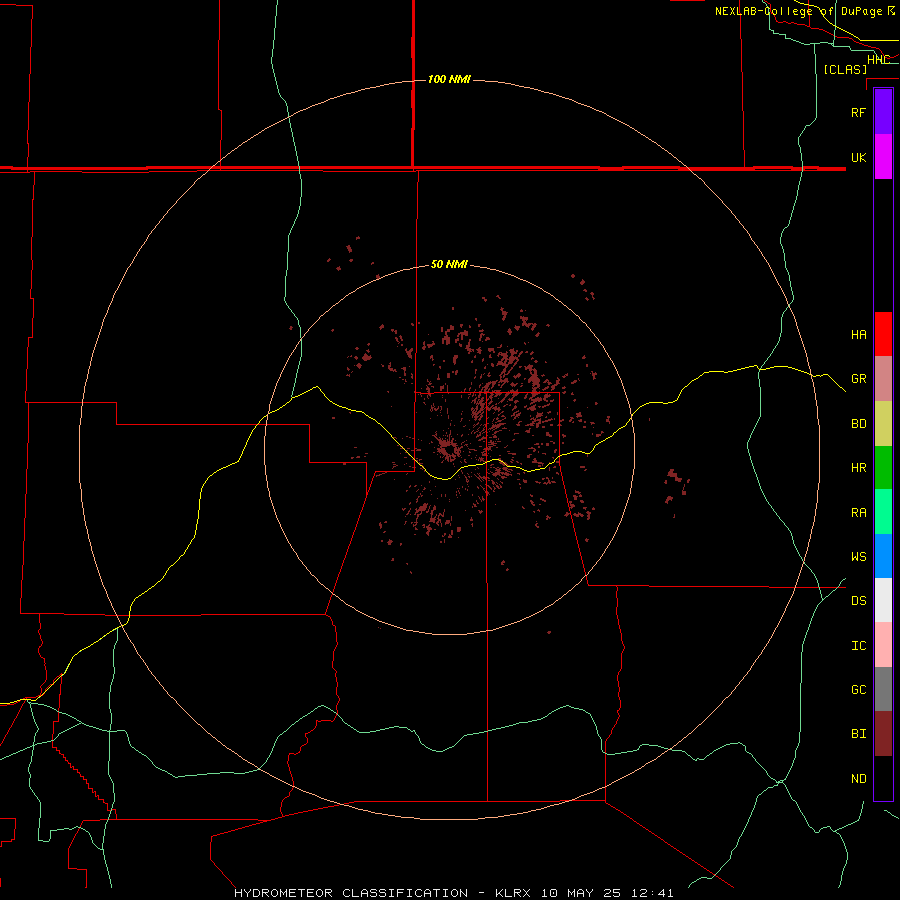The image size is (900, 900).
Task: Pick the dark green HR swatch
Action: pyautogui.click(x=883, y=468)
